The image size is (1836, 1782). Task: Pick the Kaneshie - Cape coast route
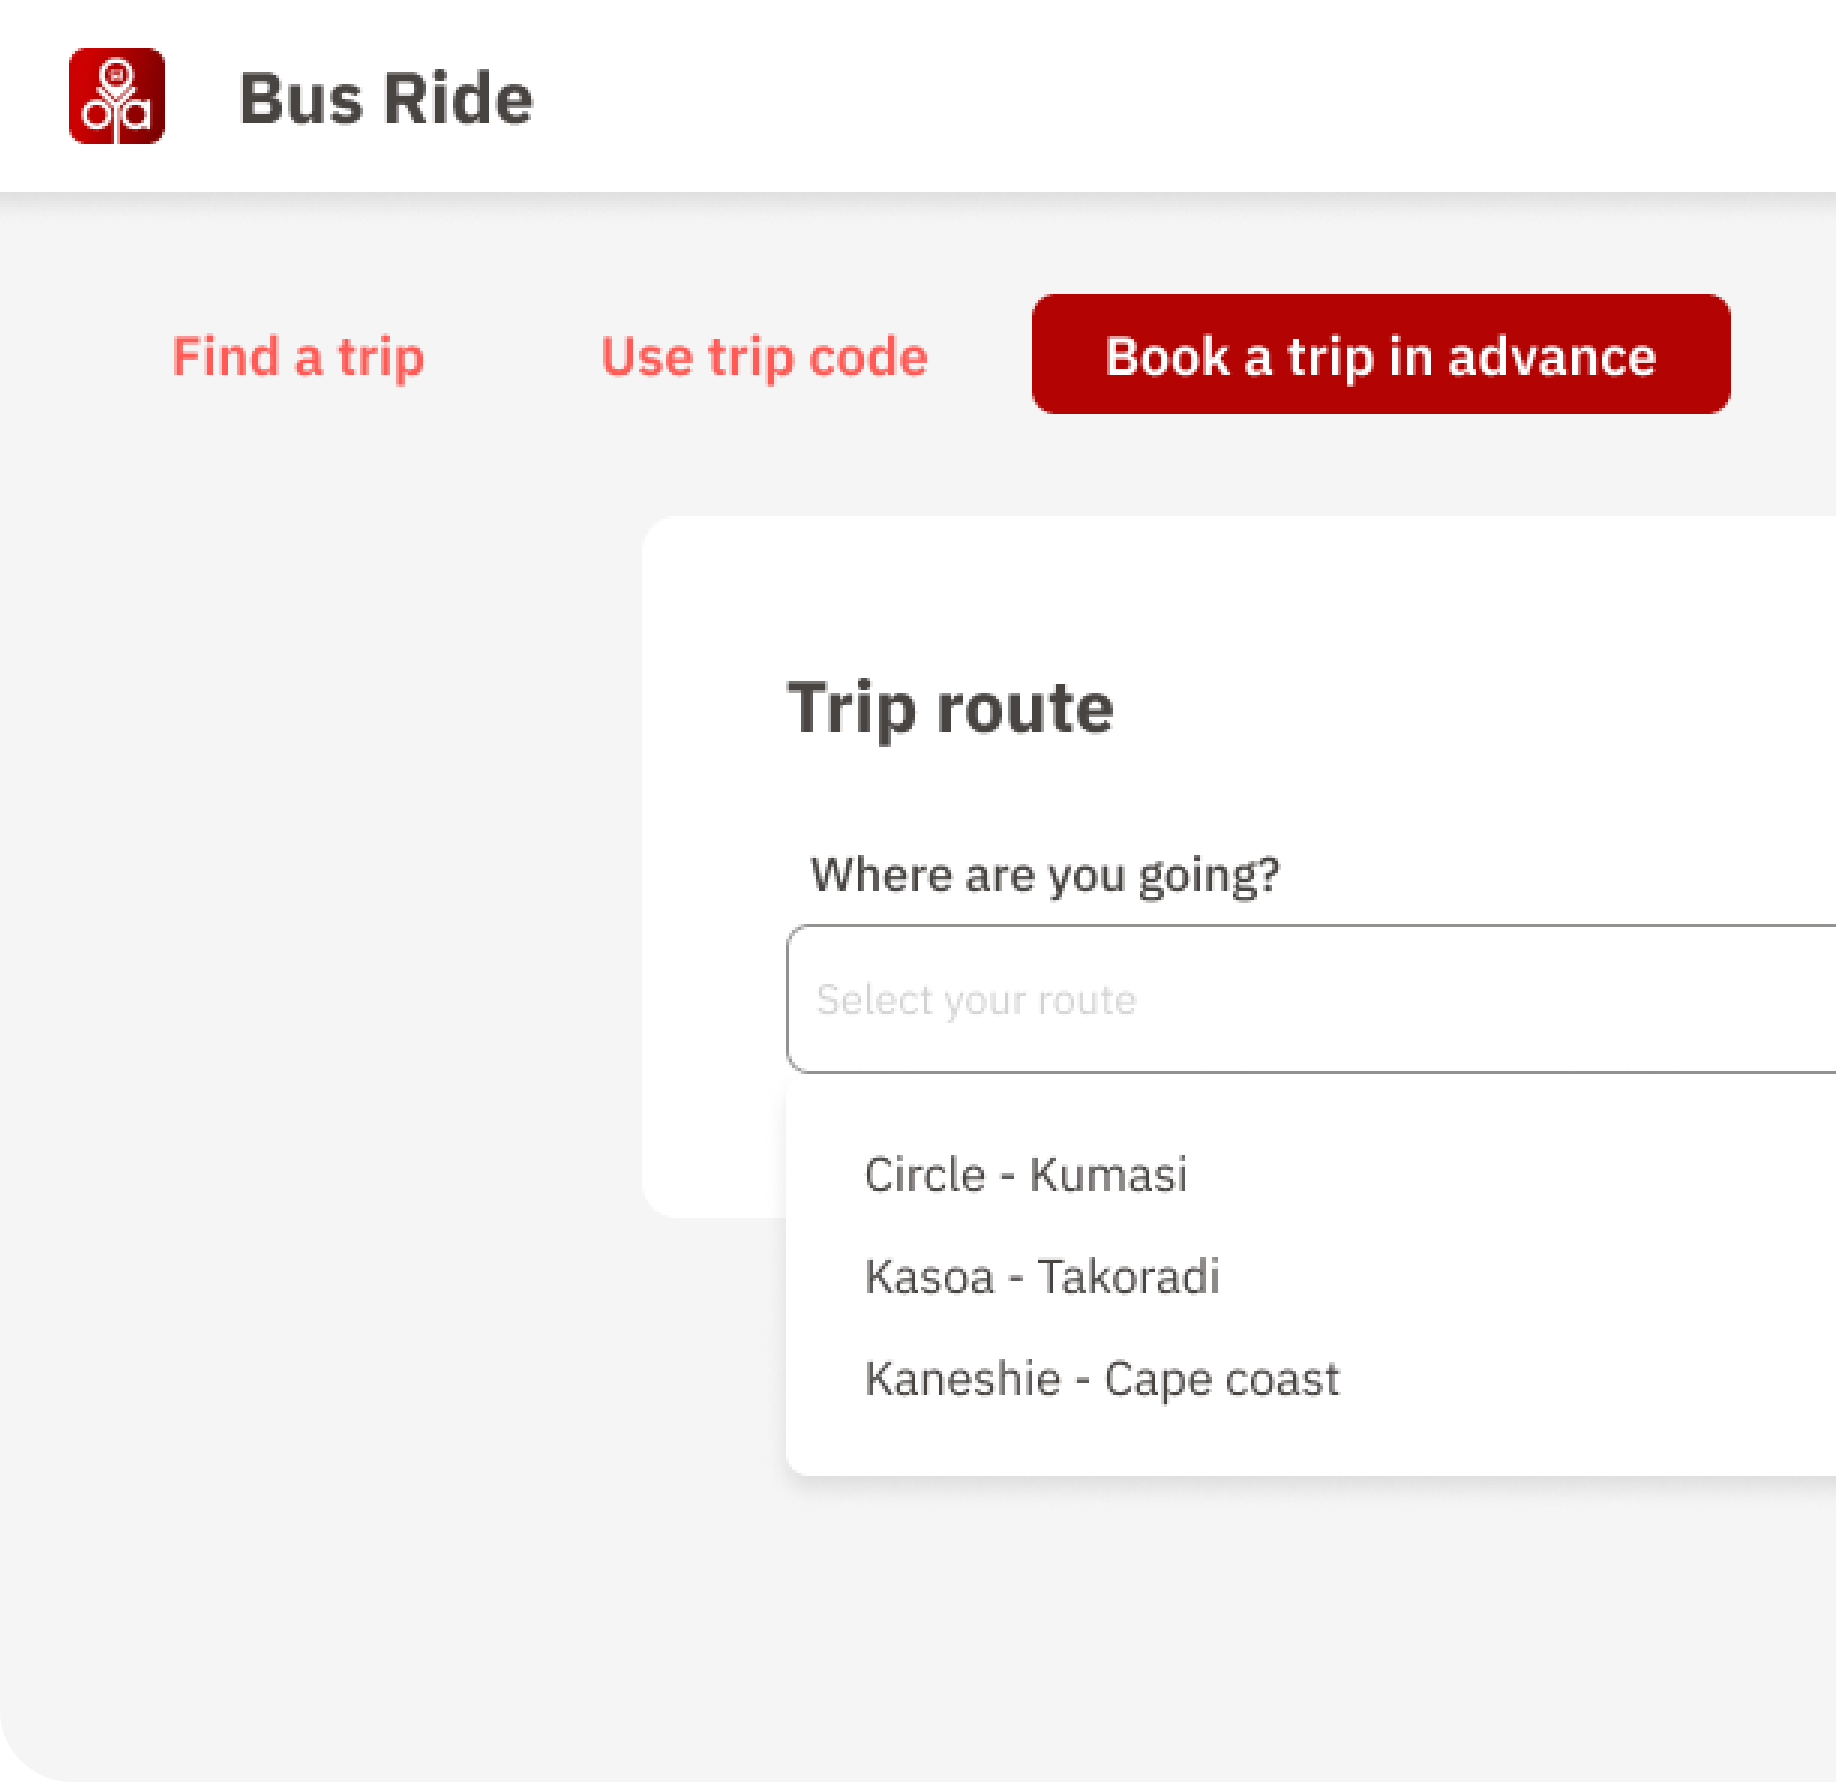(1101, 1379)
